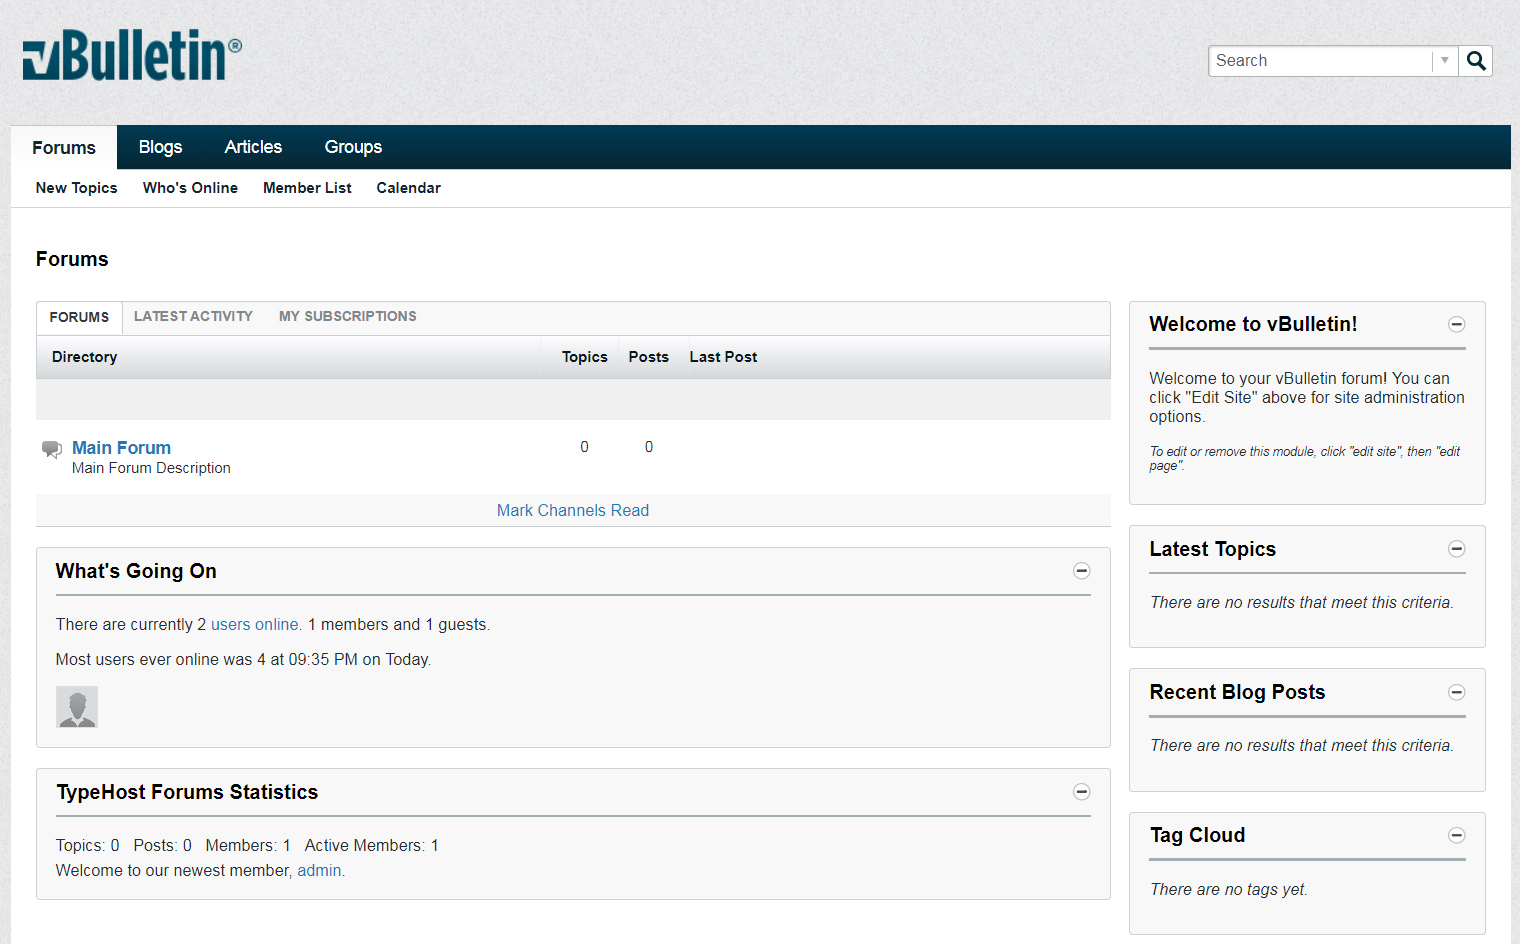The image size is (1520, 944).
Task: Collapse the Welcome to vBulletin widget
Action: tap(1456, 324)
